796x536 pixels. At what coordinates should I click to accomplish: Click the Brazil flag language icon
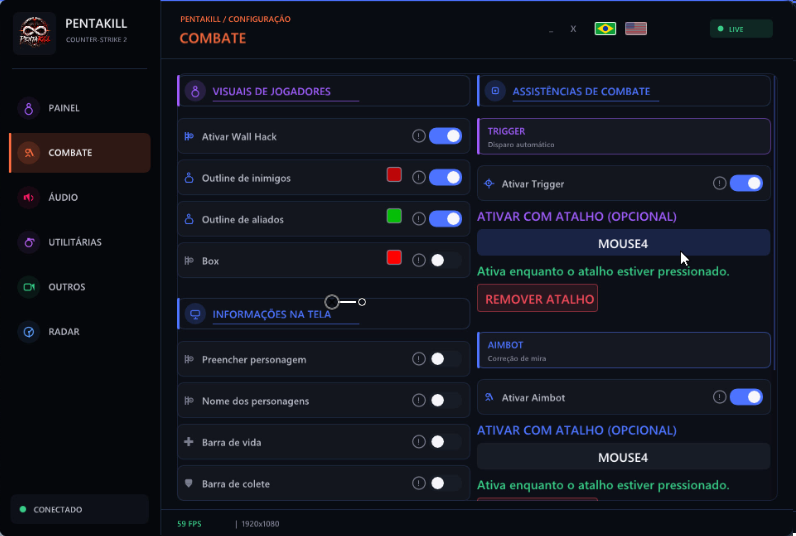click(605, 28)
